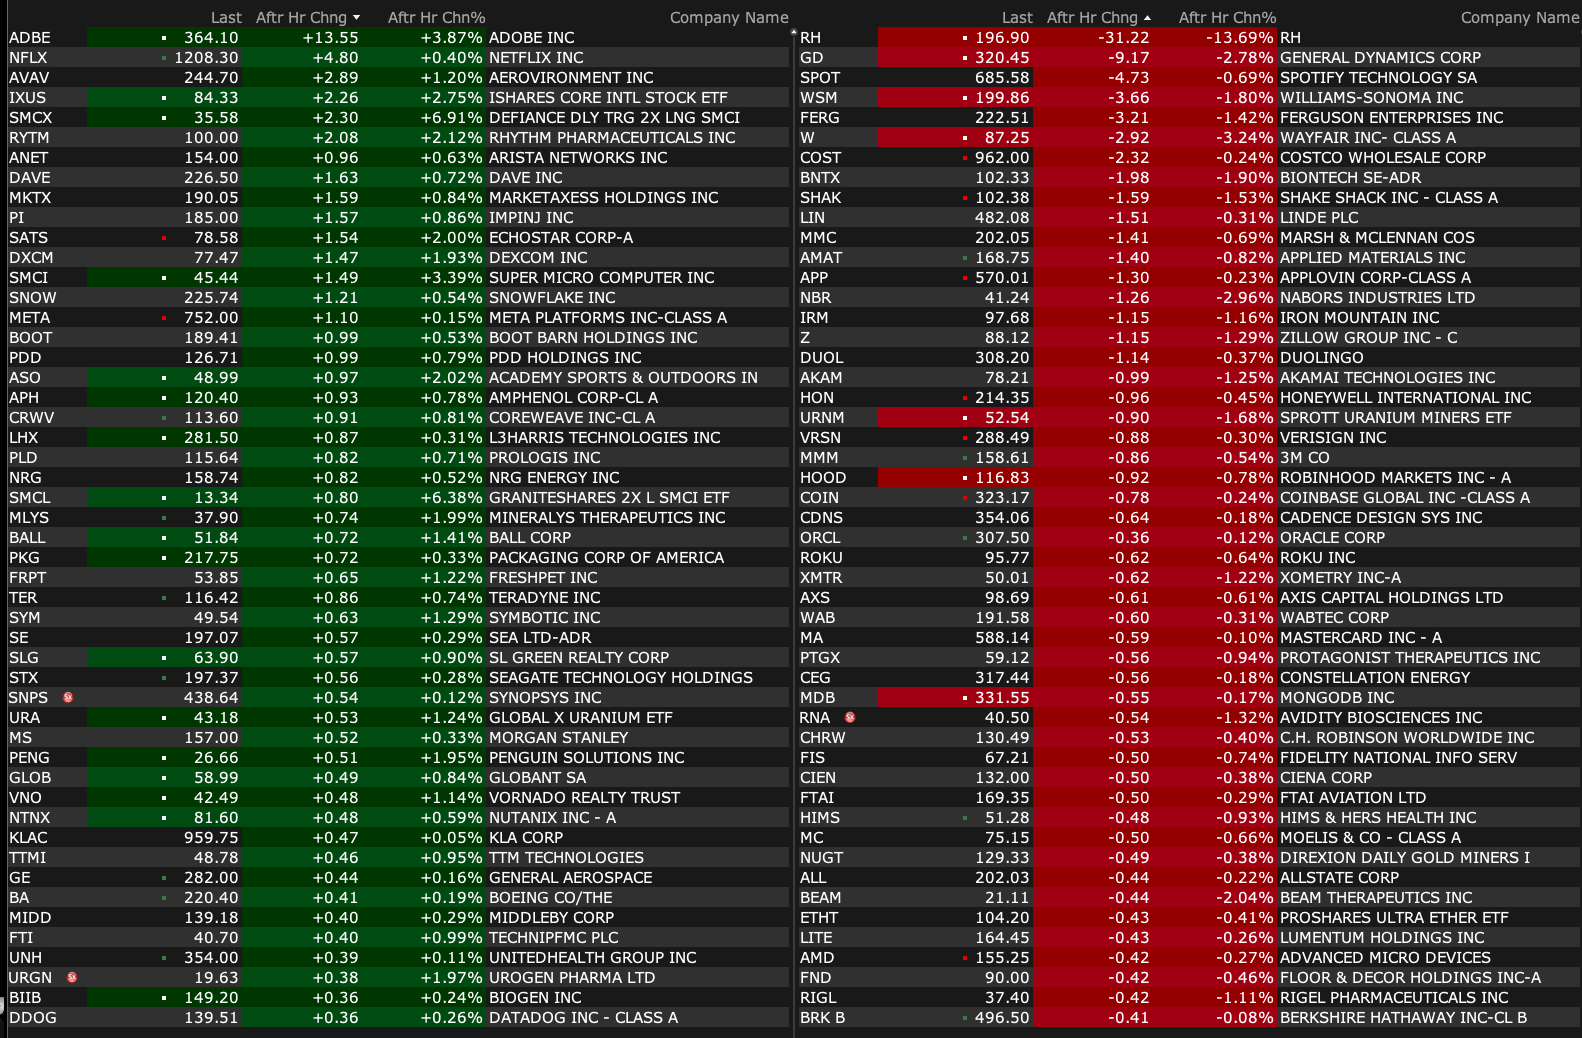Toggle descending sort arrow on left Aftr Hr Chng
Screen dimensions: 1582x1038
click(x=357, y=18)
